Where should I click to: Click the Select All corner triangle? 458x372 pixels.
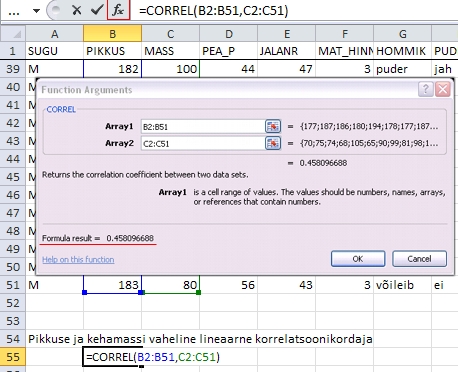pos(13,34)
